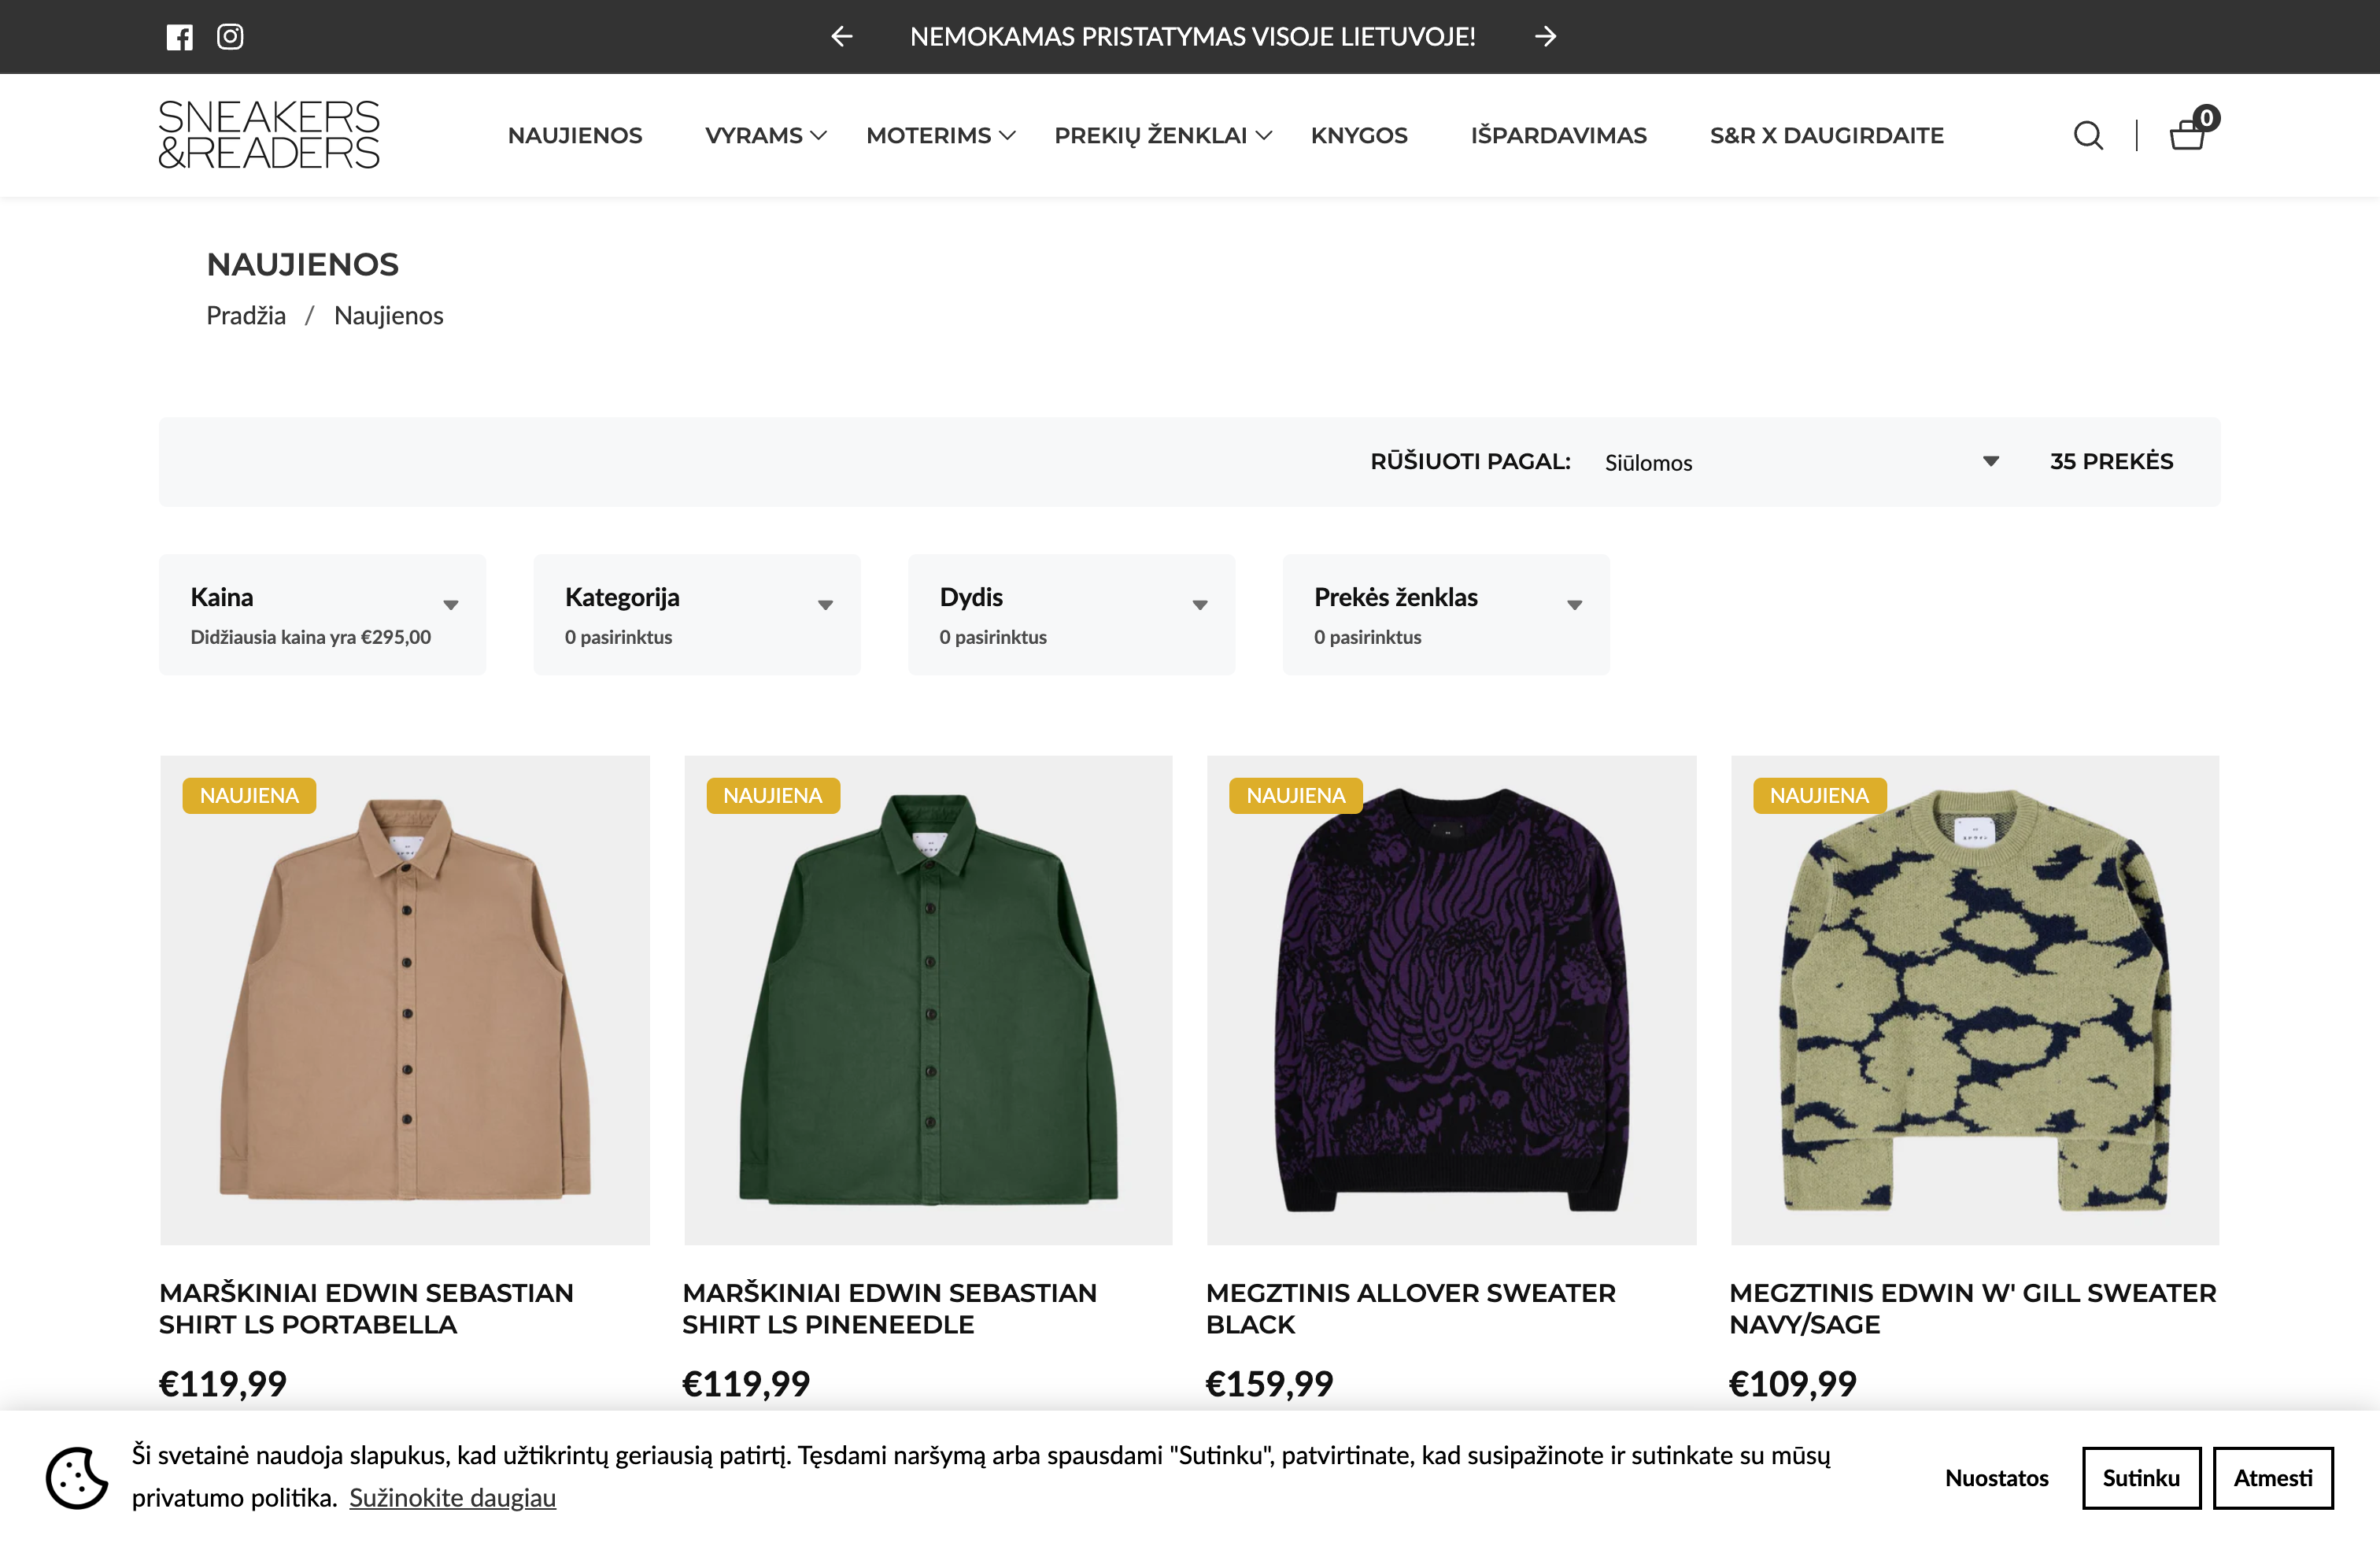The height and width of the screenshot is (1546, 2380).
Task: Go to Pradžia breadcrumb link
Action: 246,316
